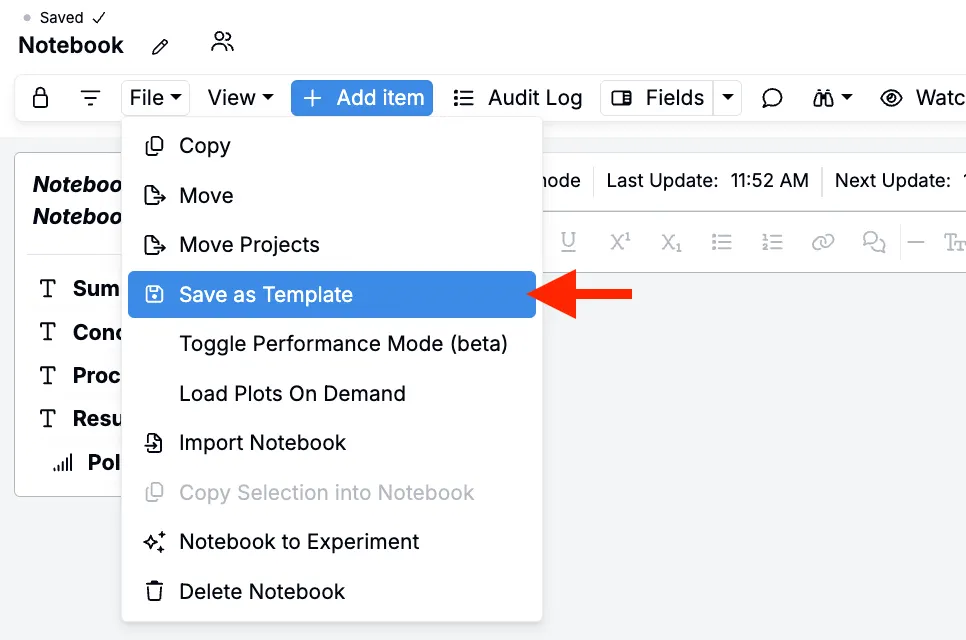The height and width of the screenshot is (640, 966).
Task: Expand the View dropdown
Action: point(240,98)
